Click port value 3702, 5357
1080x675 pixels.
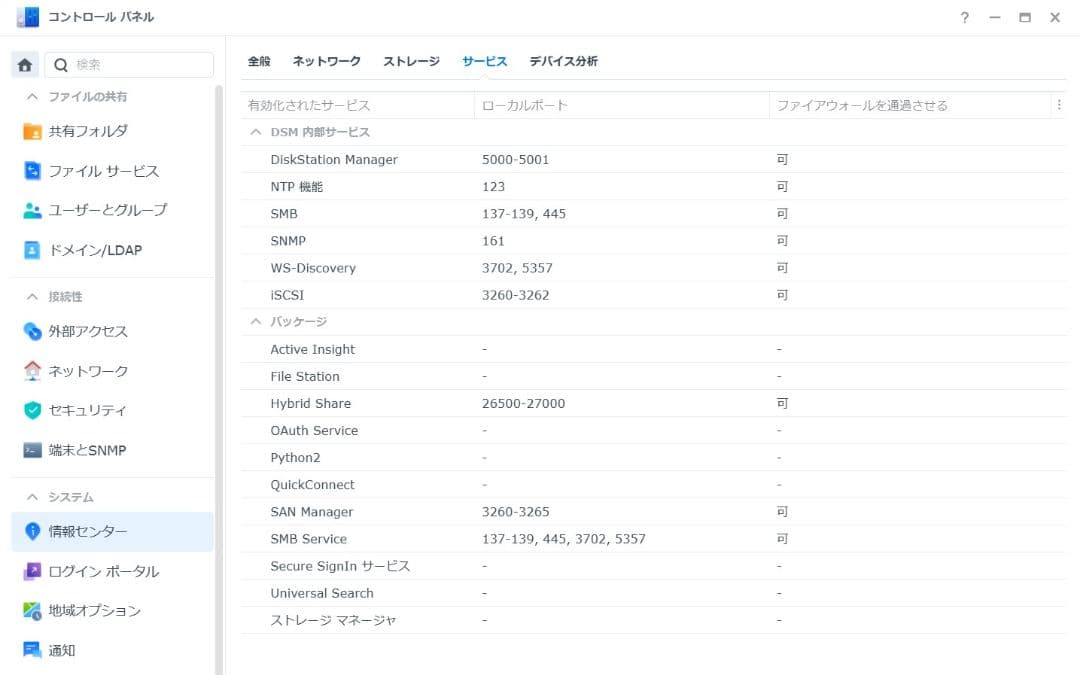click(x=517, y=268)
